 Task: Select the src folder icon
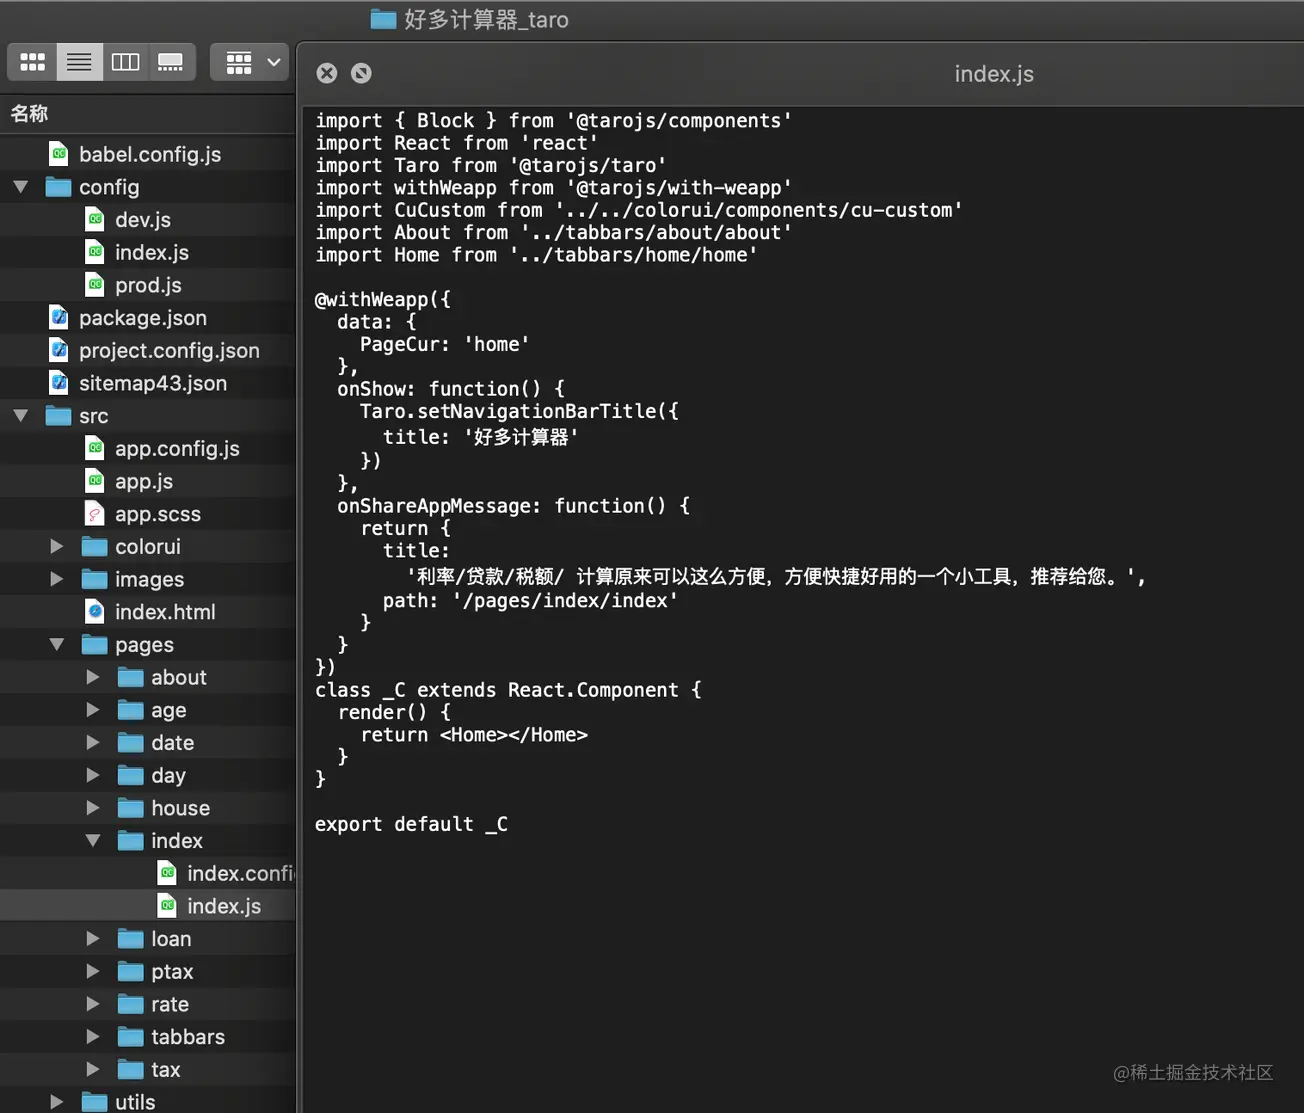point(59,416)
